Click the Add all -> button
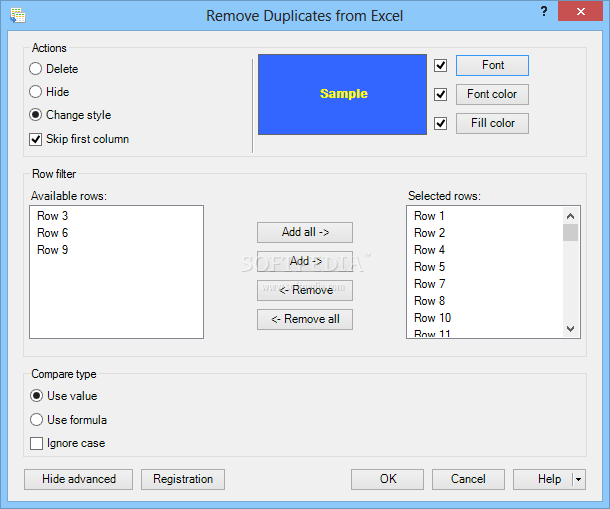 tap(305, 232)
